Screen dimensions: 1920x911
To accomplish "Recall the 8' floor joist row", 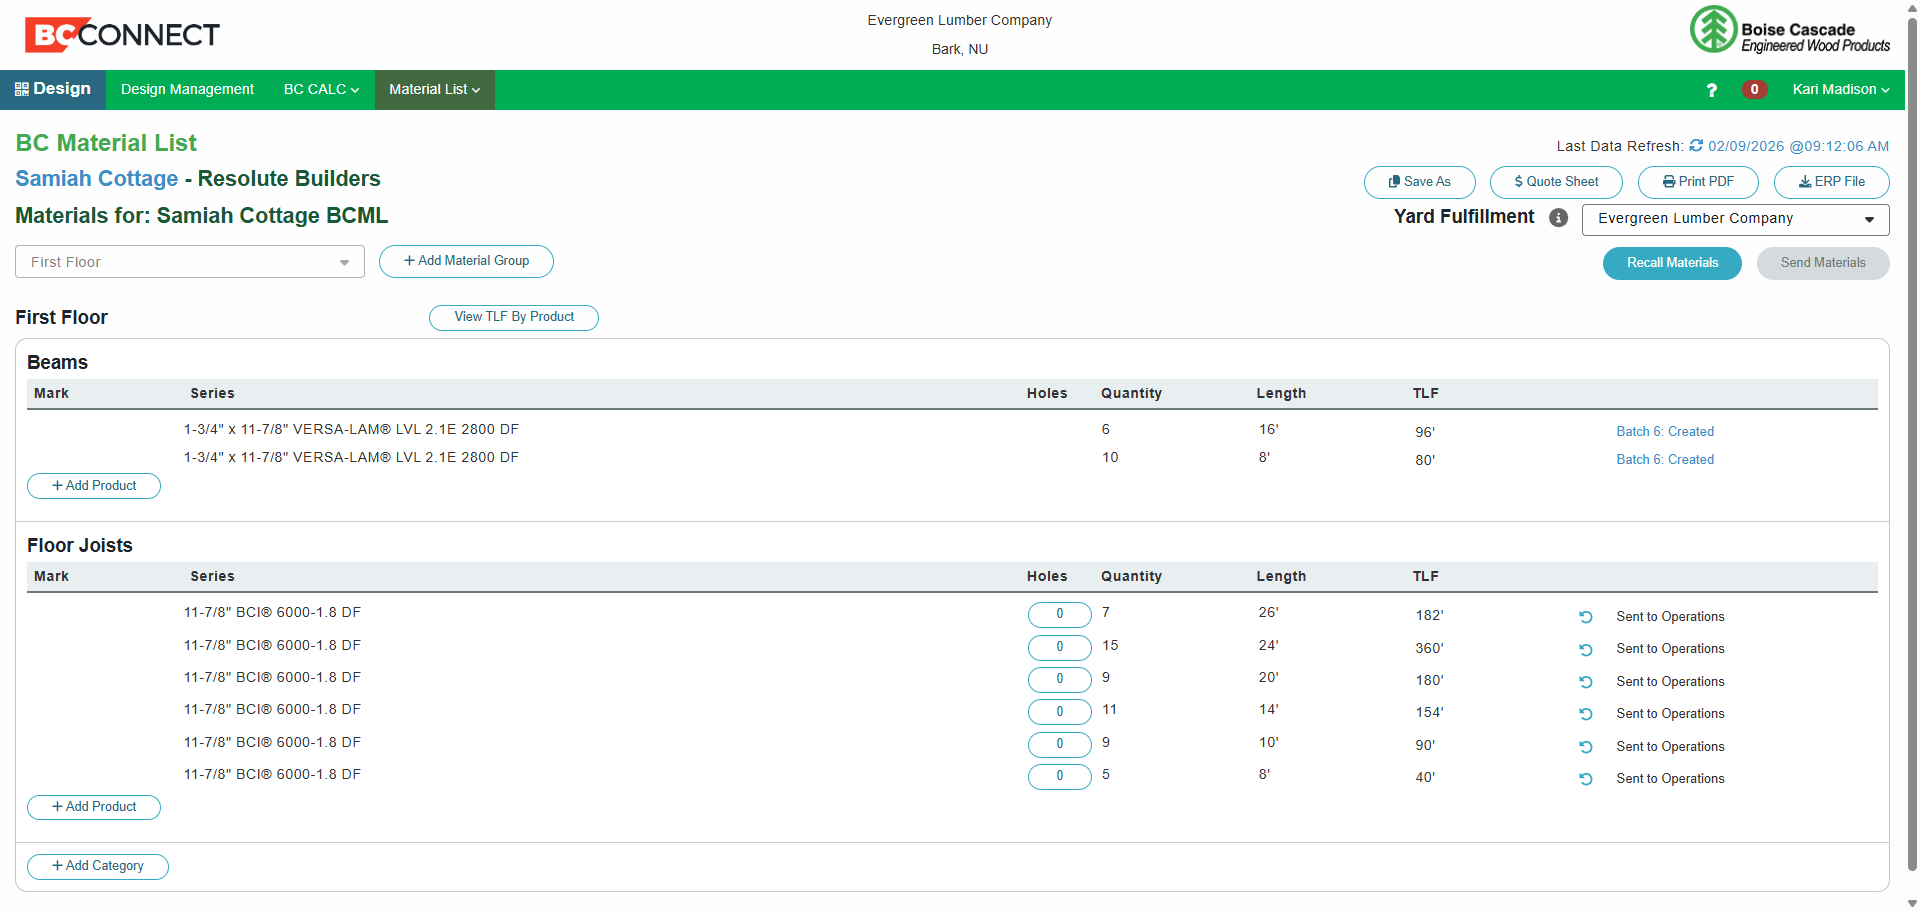I will tap(1585, 779).
